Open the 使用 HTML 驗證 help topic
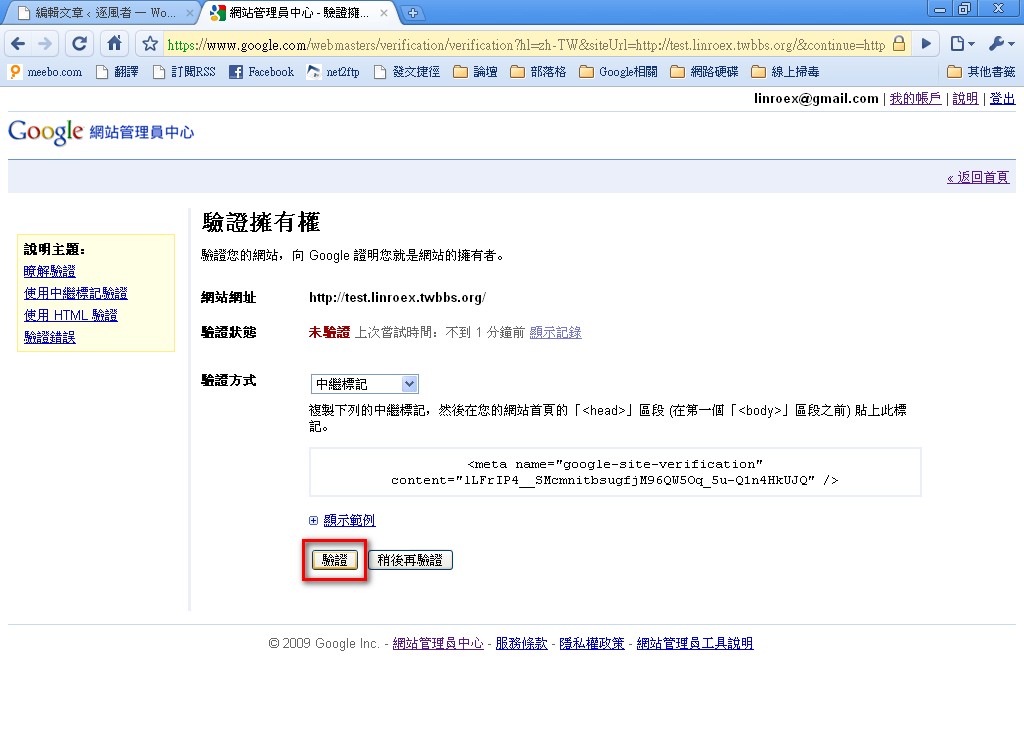Image resolution: width=1024 pixels, height=738 pixels. (71, 315)
